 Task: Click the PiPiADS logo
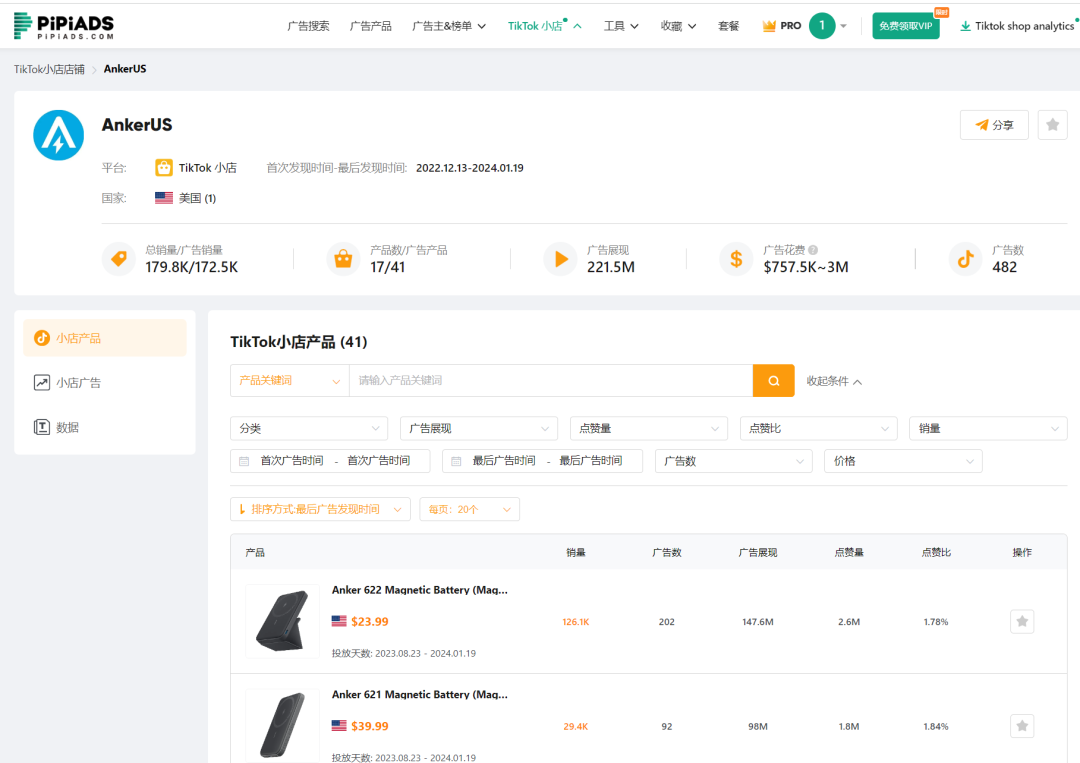pyautogui.click(x=63, y=26)
